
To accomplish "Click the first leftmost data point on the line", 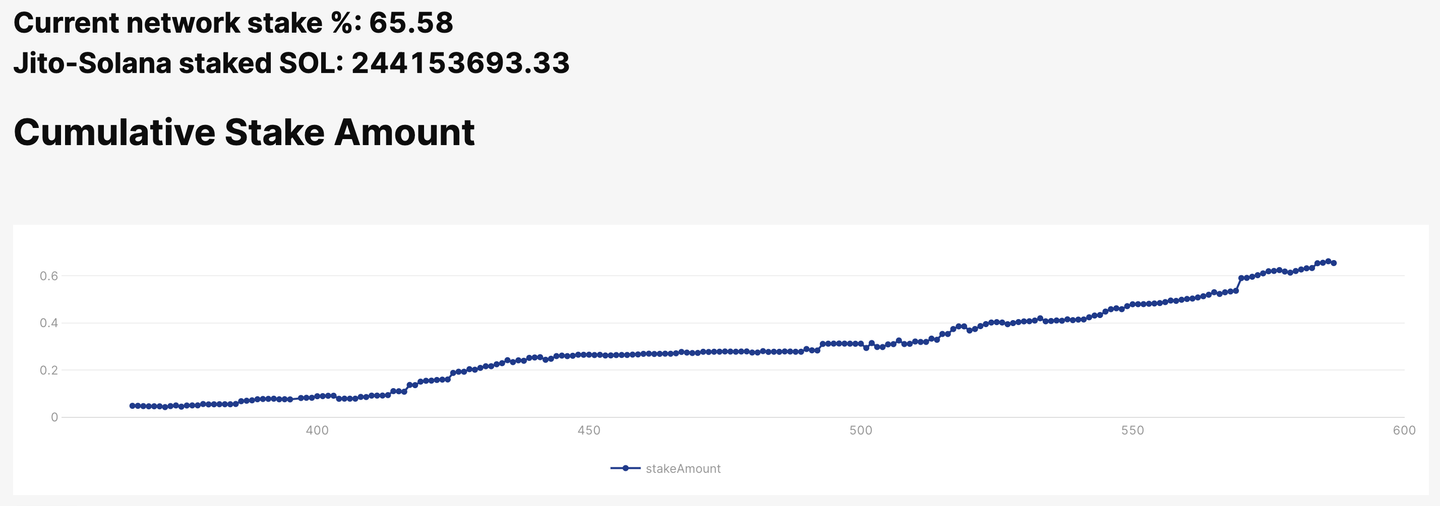I will click(132, 406).
